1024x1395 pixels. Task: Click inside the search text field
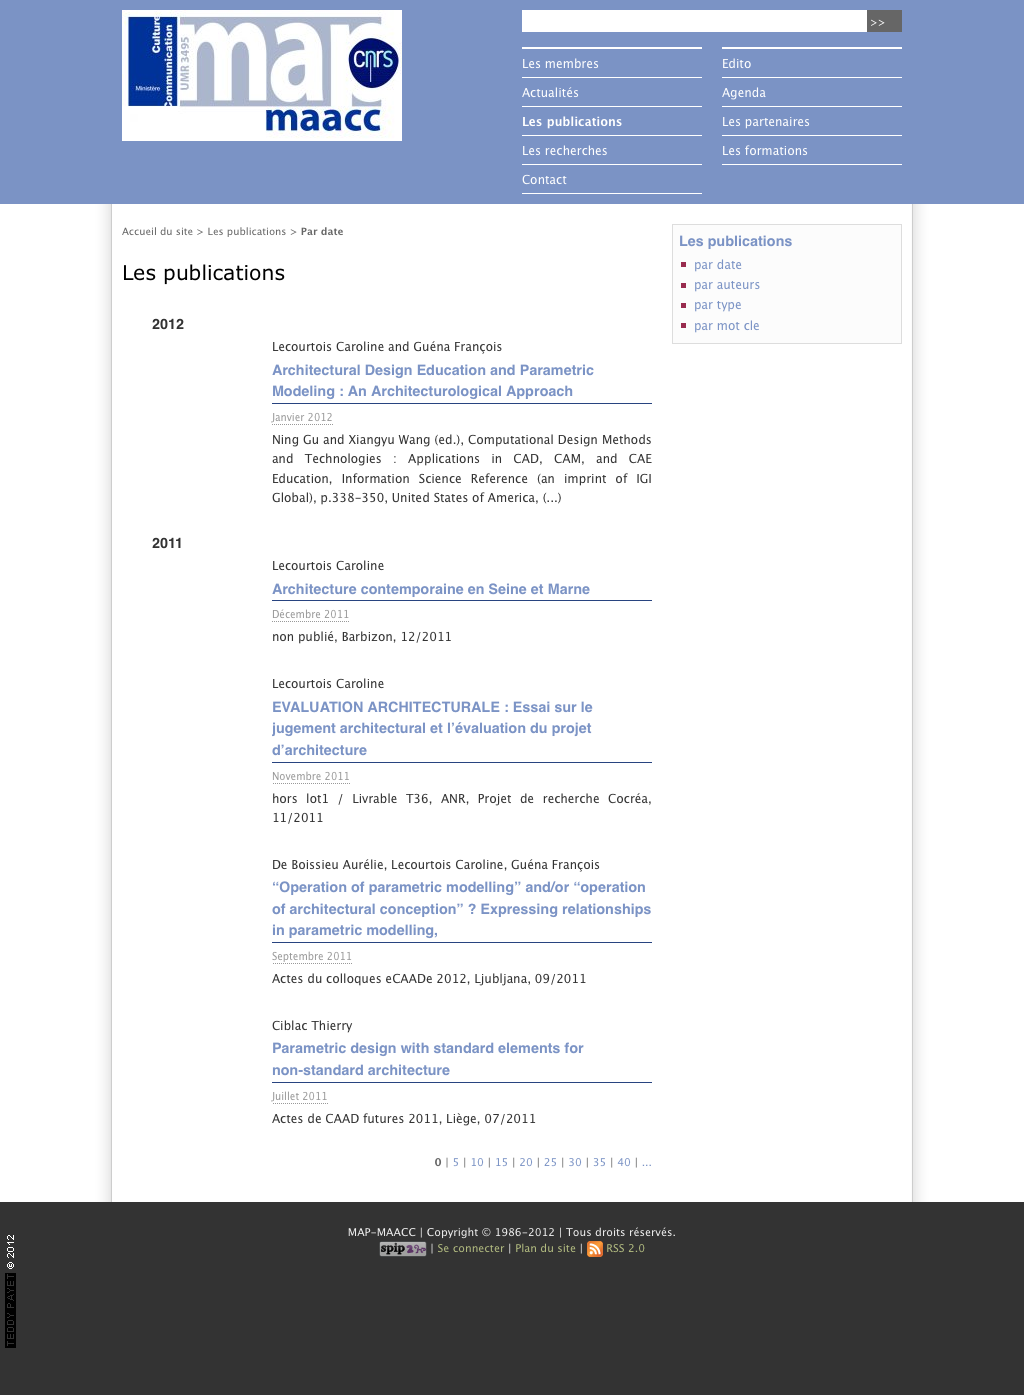pyautogui.click(x=693, y=21)
